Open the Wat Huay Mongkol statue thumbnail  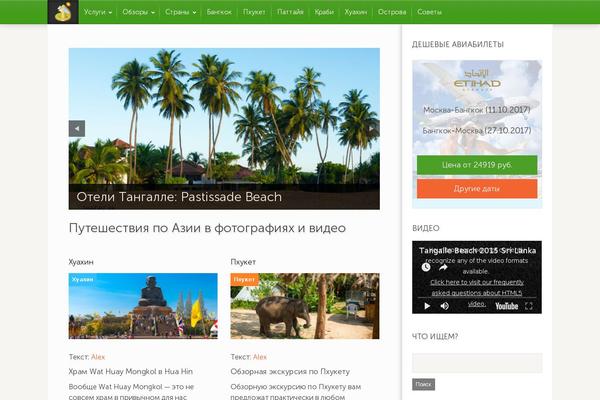click(x=143, y=306)
